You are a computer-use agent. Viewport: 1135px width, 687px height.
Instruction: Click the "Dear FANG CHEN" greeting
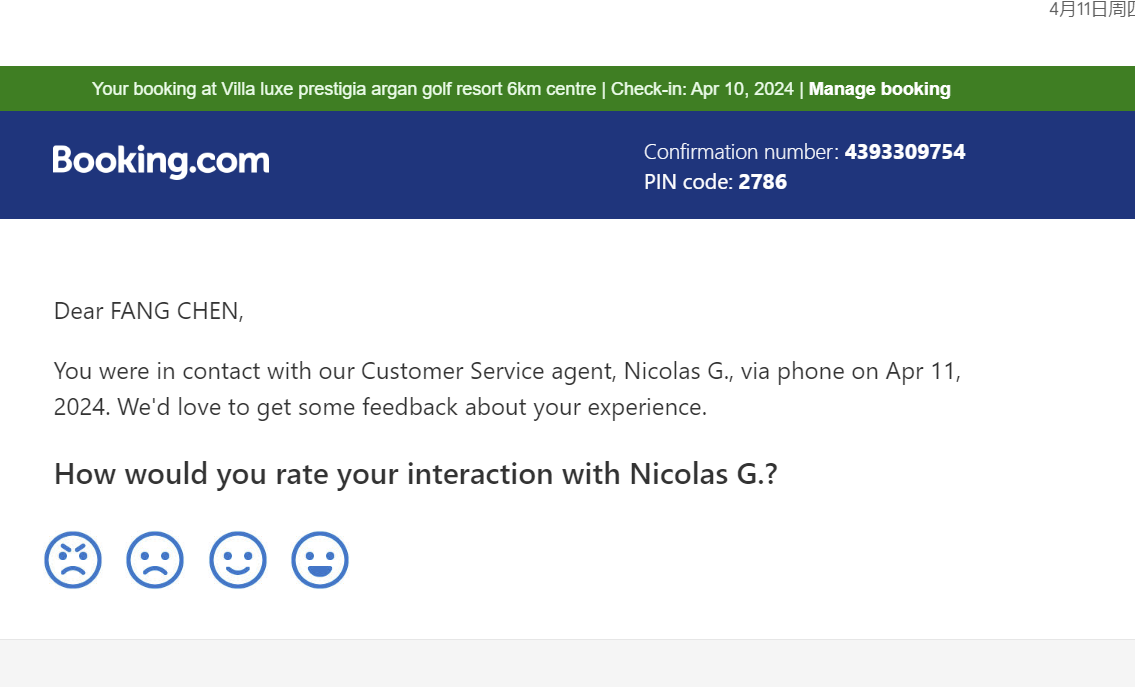[149, 311]
